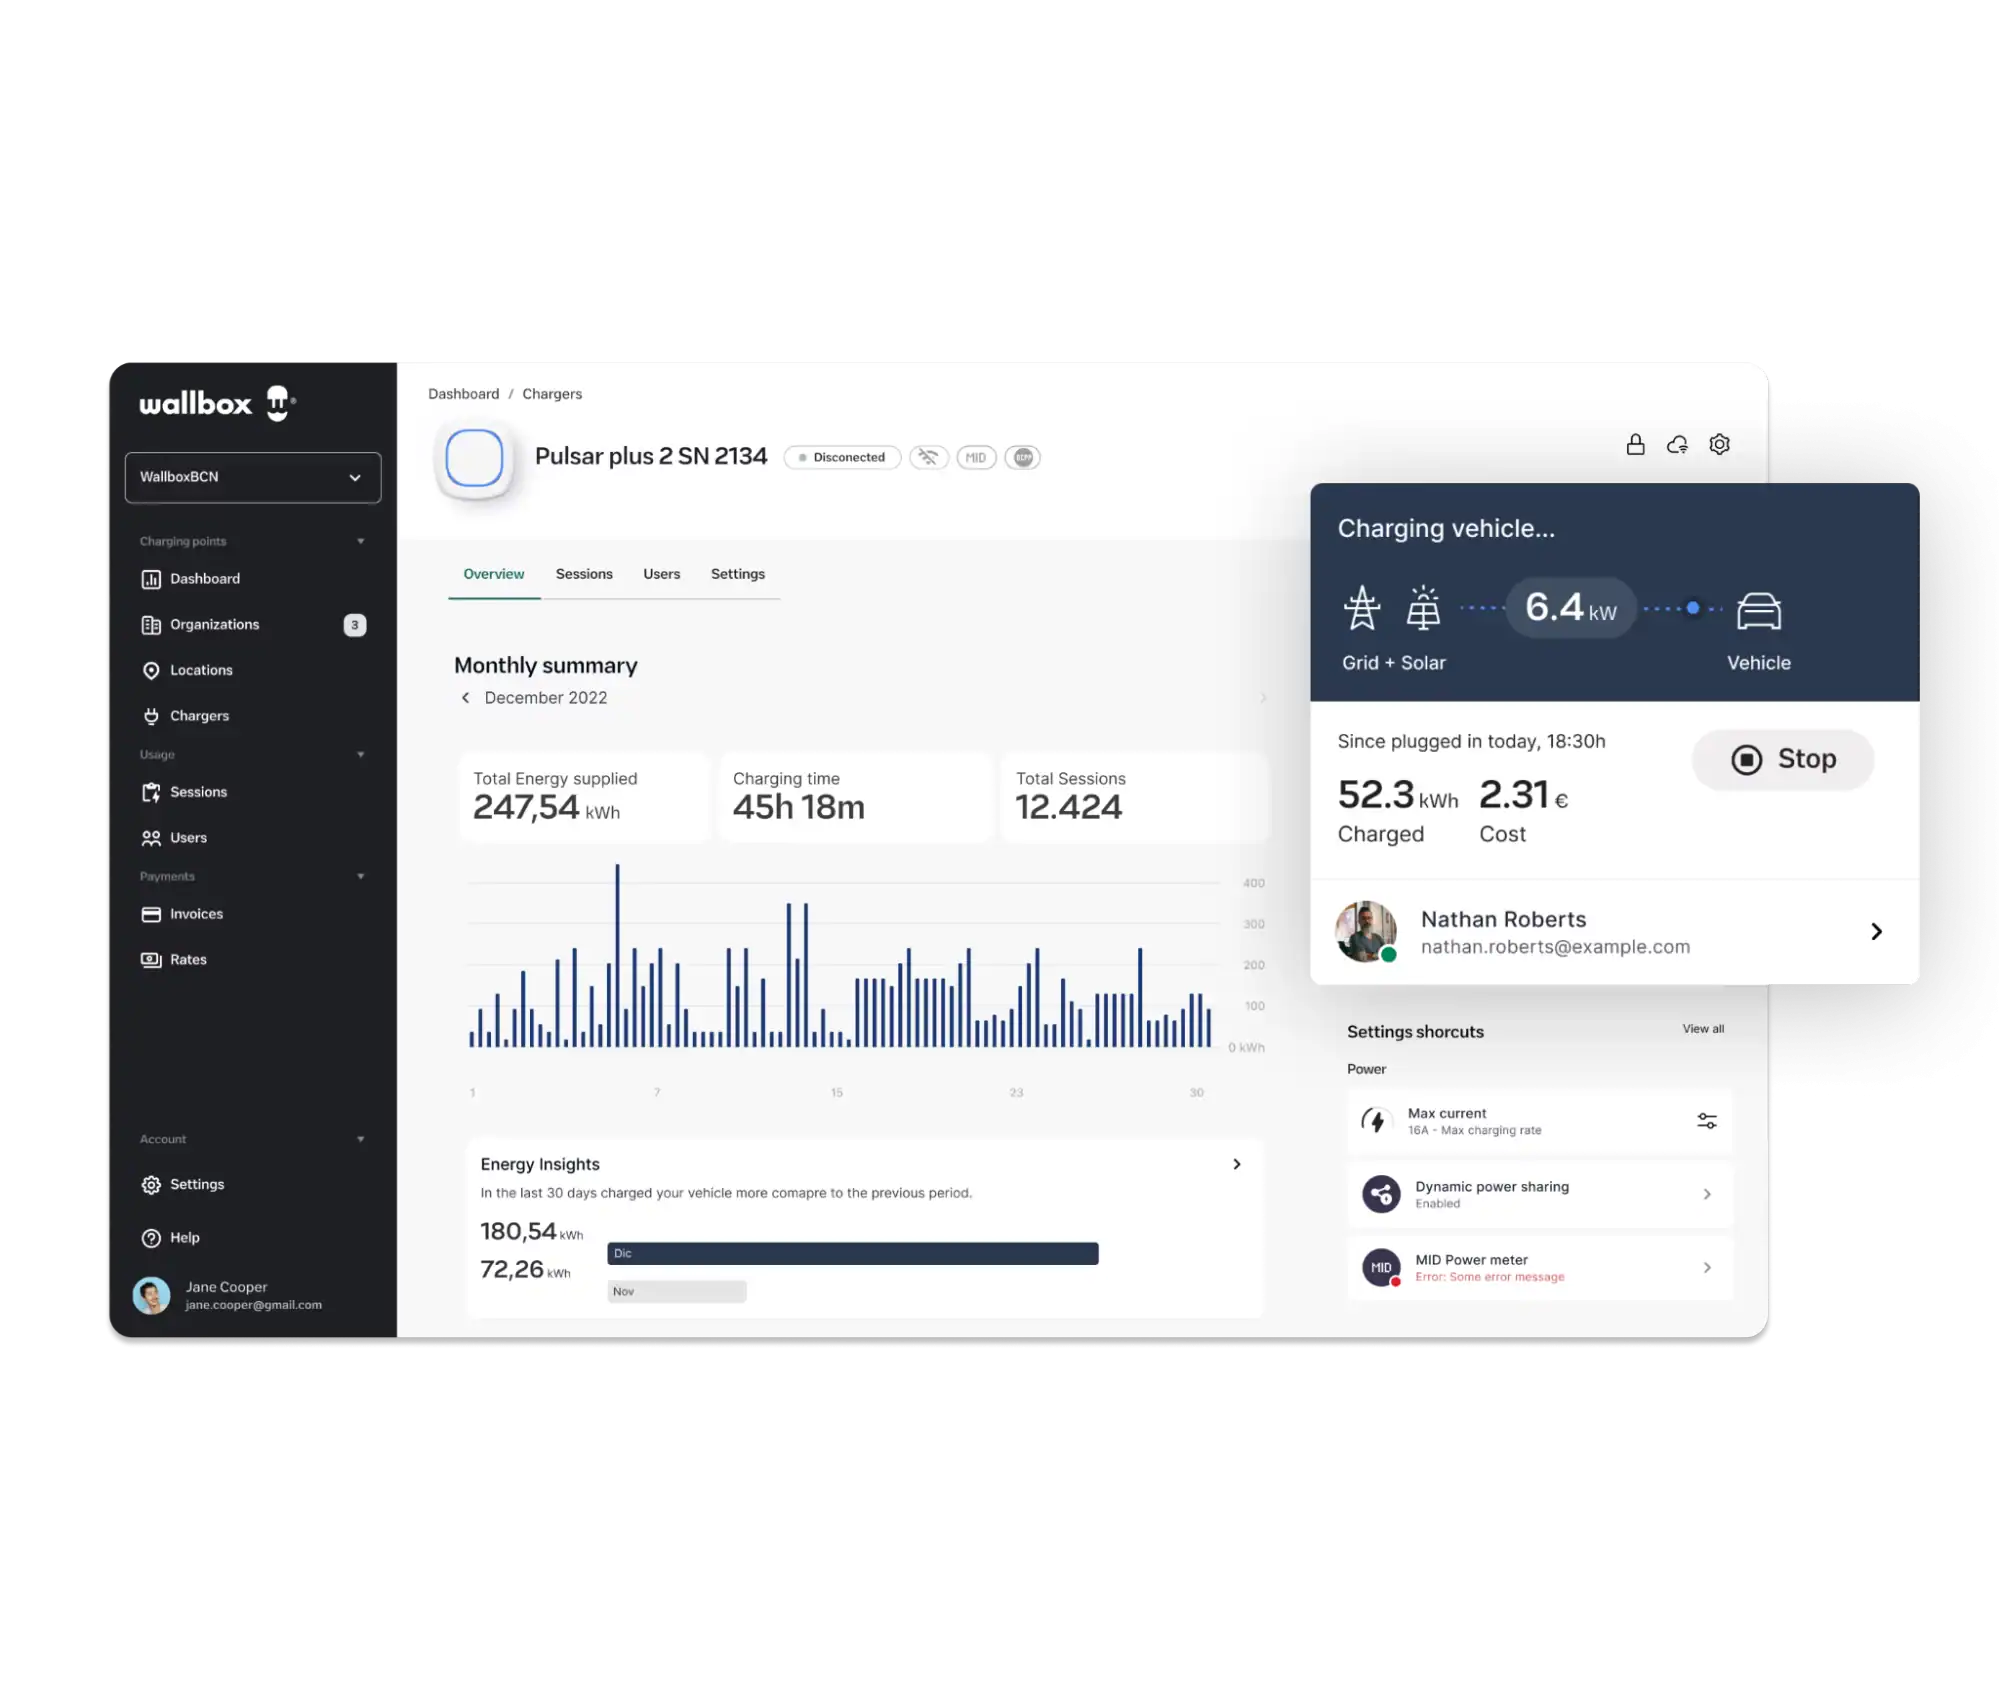Open the WallboxBCN organization dropdown
Screen dimensions: 1999x1701
(252, 477)
